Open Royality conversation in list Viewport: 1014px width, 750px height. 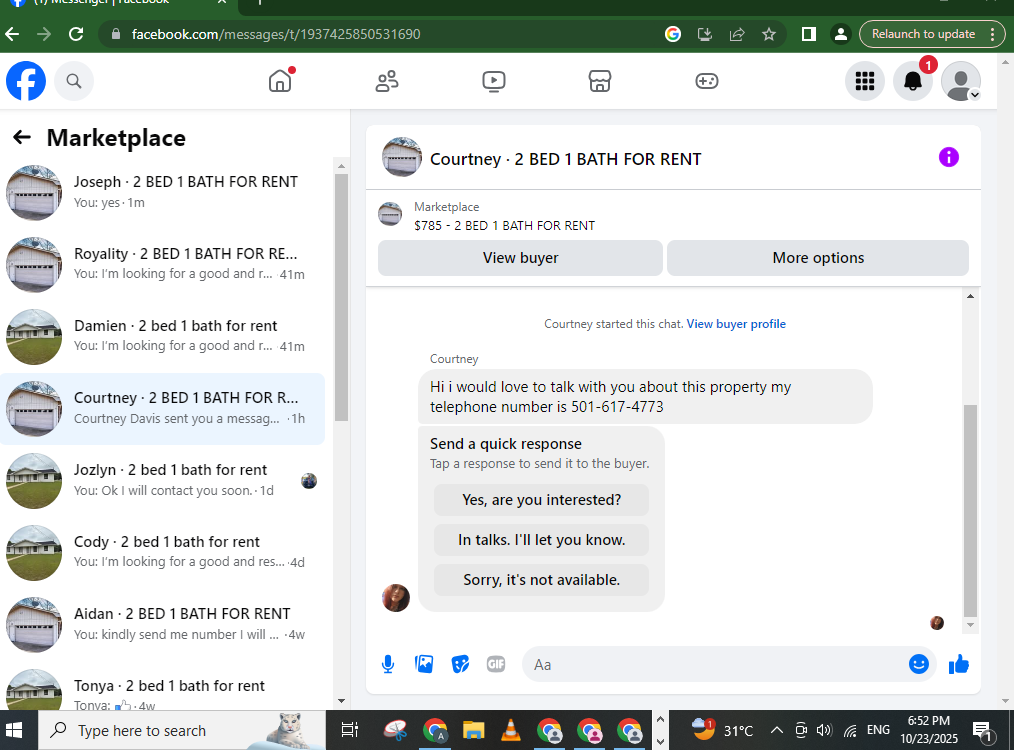point(162,264)
